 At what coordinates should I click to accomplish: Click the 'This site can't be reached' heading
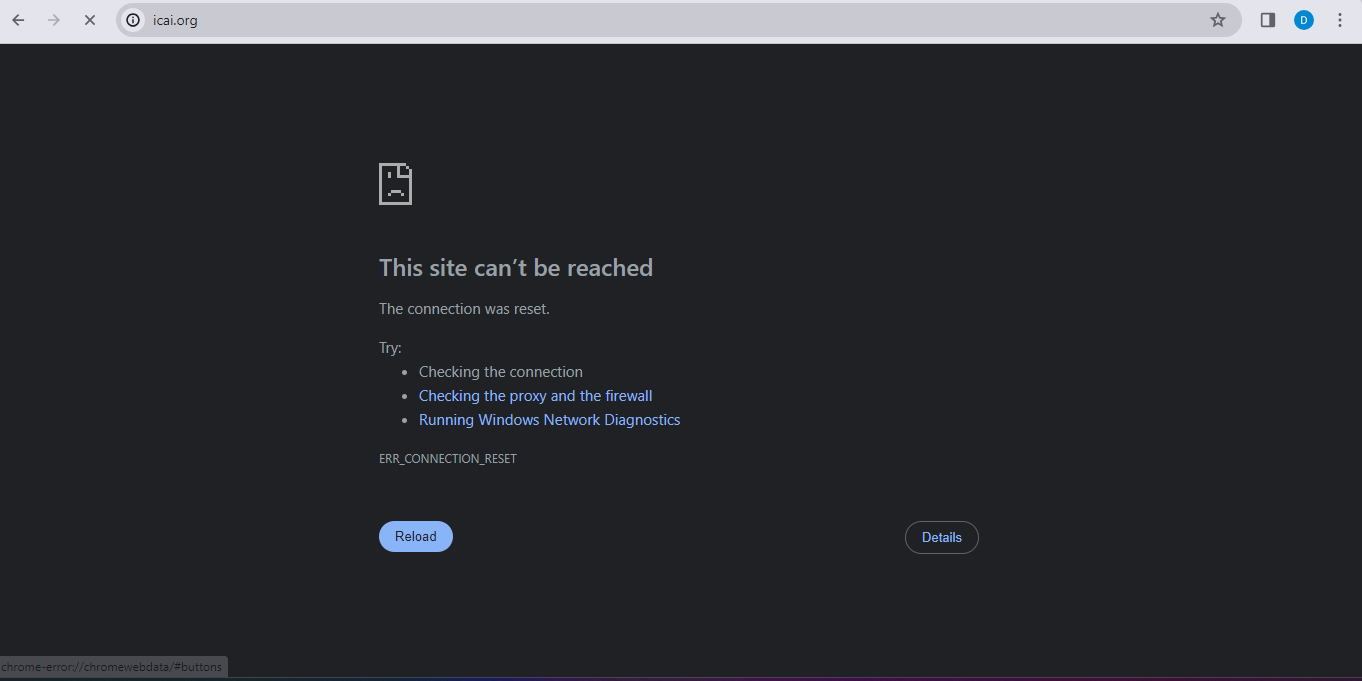515,268
